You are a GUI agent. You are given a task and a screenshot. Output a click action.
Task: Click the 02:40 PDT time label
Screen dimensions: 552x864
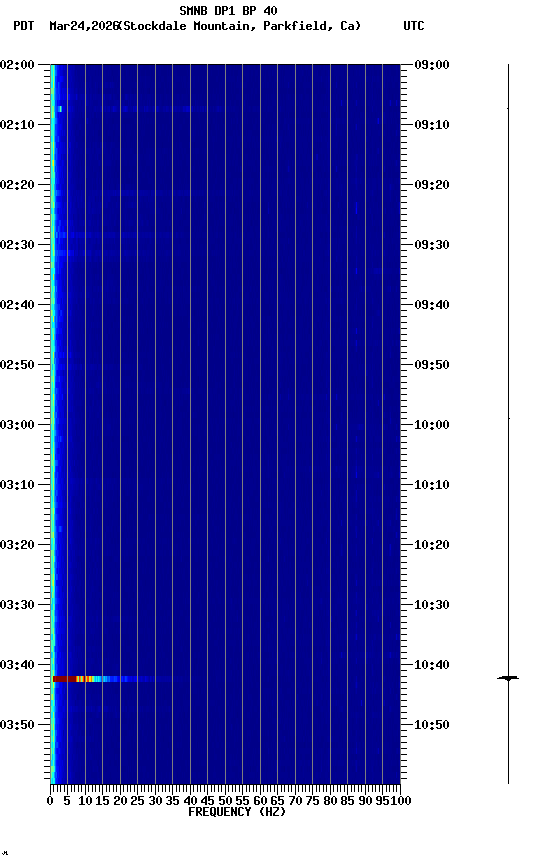[17, 305]
